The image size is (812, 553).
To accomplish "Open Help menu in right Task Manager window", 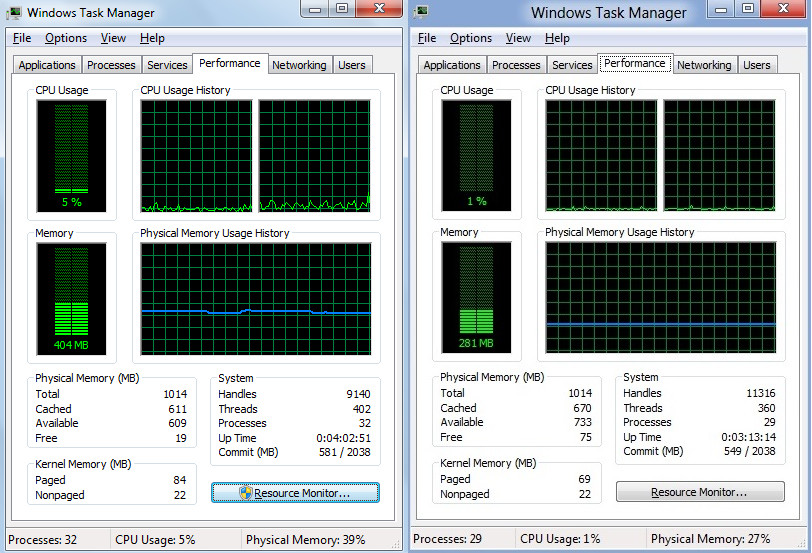I will coord(557,38).
